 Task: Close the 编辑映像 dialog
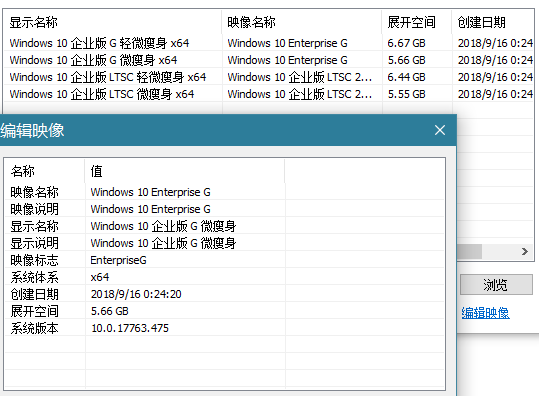point(440,130)
